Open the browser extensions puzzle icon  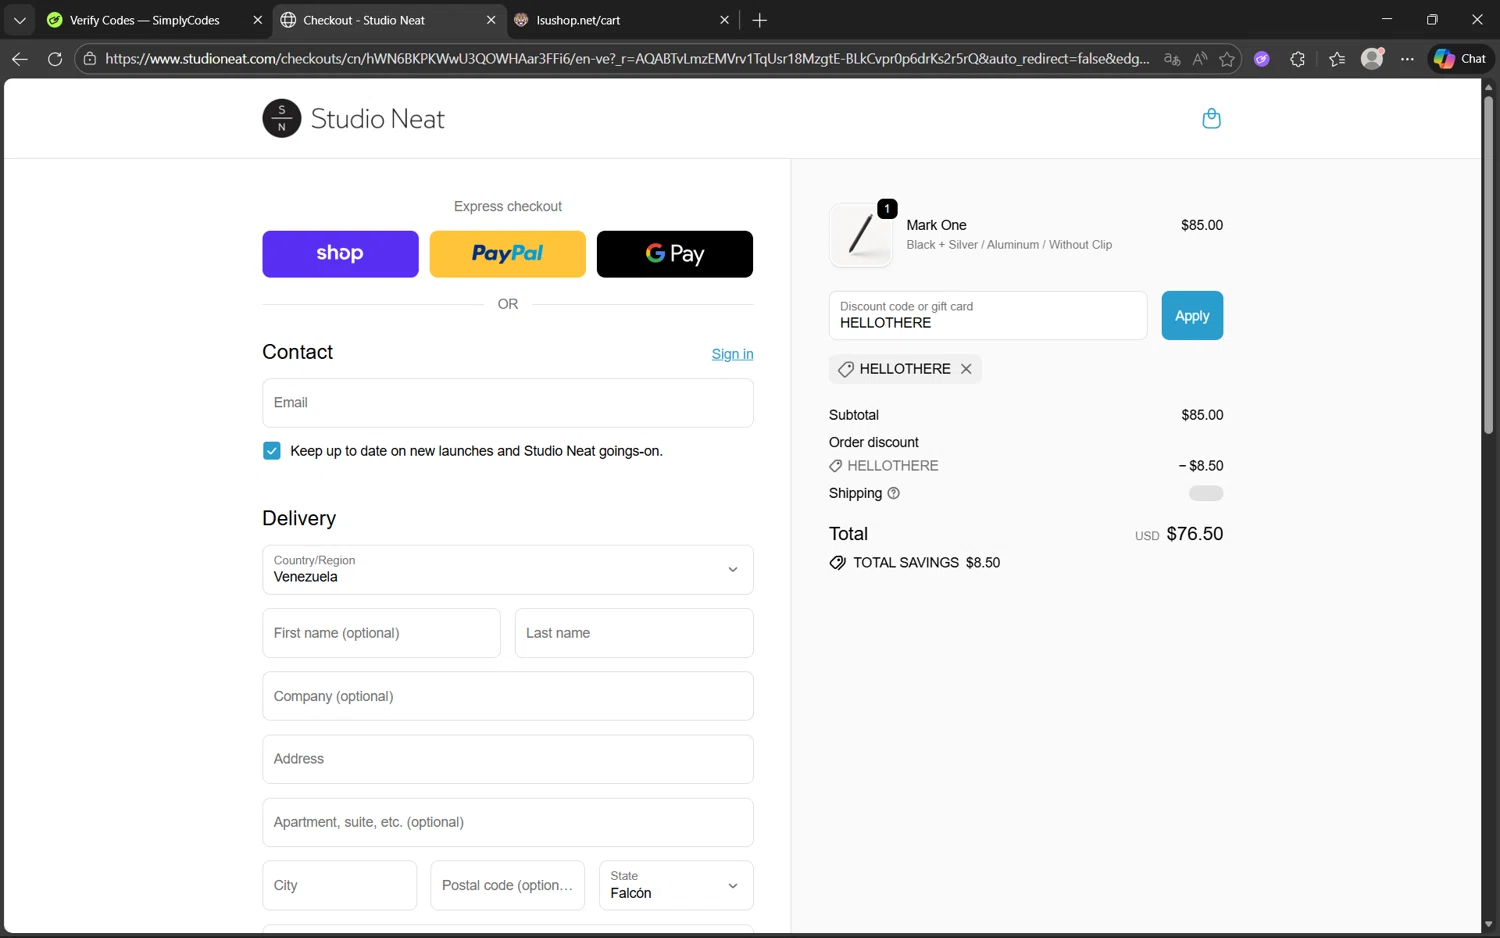(1298, 59)
